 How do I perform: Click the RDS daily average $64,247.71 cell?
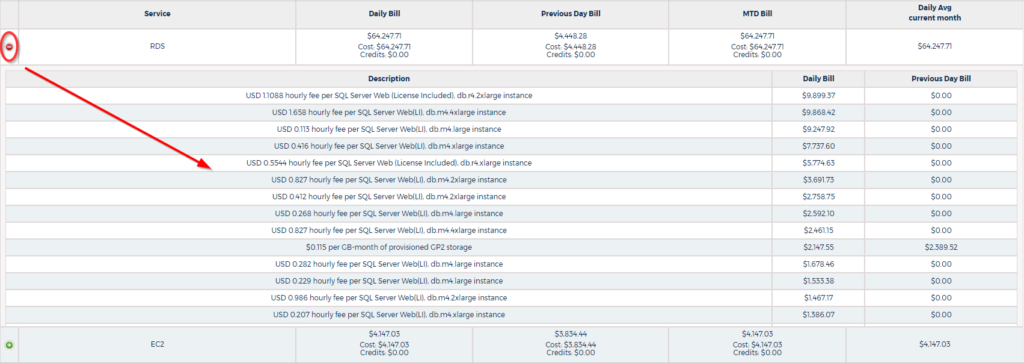(x=935, y=47)
